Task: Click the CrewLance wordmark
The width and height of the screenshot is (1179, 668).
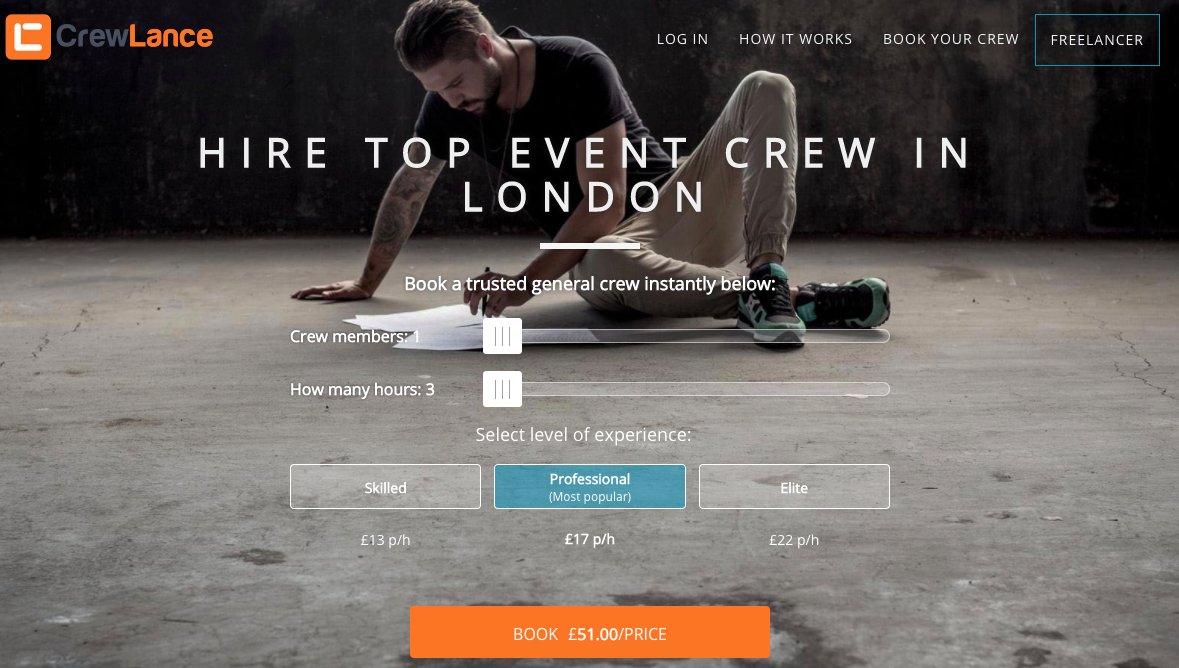Action: [x=135, y=36]
